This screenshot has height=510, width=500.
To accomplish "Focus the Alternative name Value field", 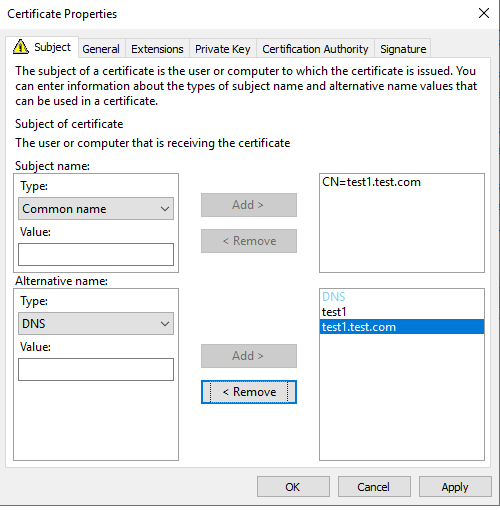I will pyautogui.click(x=96, y=369).
